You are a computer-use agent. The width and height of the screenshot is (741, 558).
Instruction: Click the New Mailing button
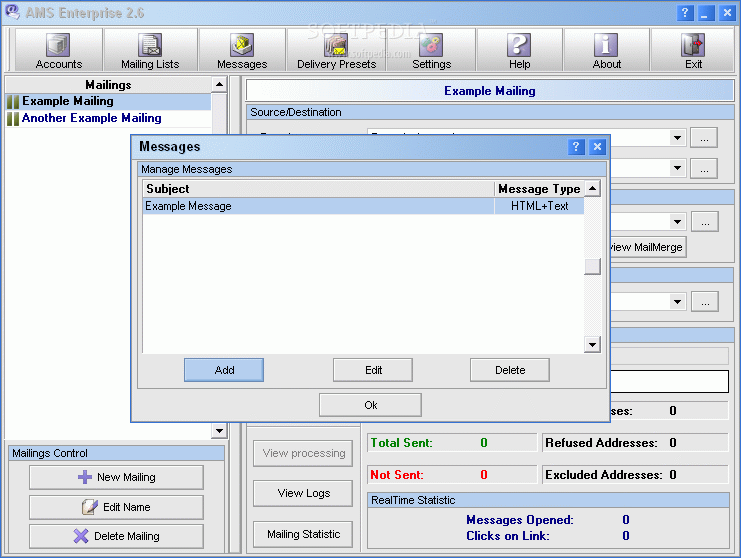116,477
